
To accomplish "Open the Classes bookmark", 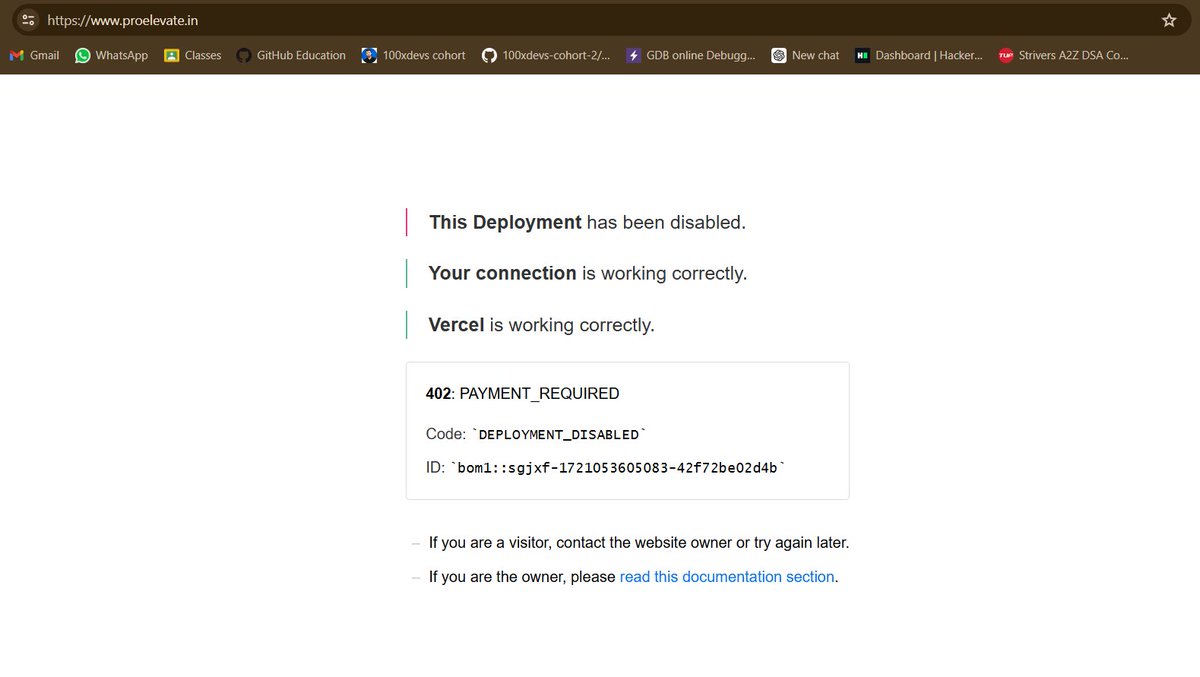I will [x=193, y=56].
